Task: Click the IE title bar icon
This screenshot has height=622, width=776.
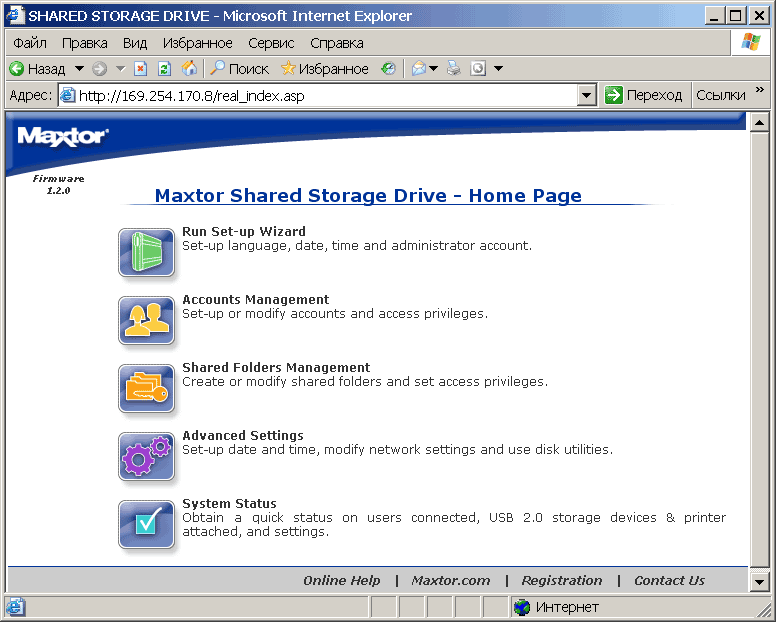Action: pyautogui.click(x=15, y=15)
